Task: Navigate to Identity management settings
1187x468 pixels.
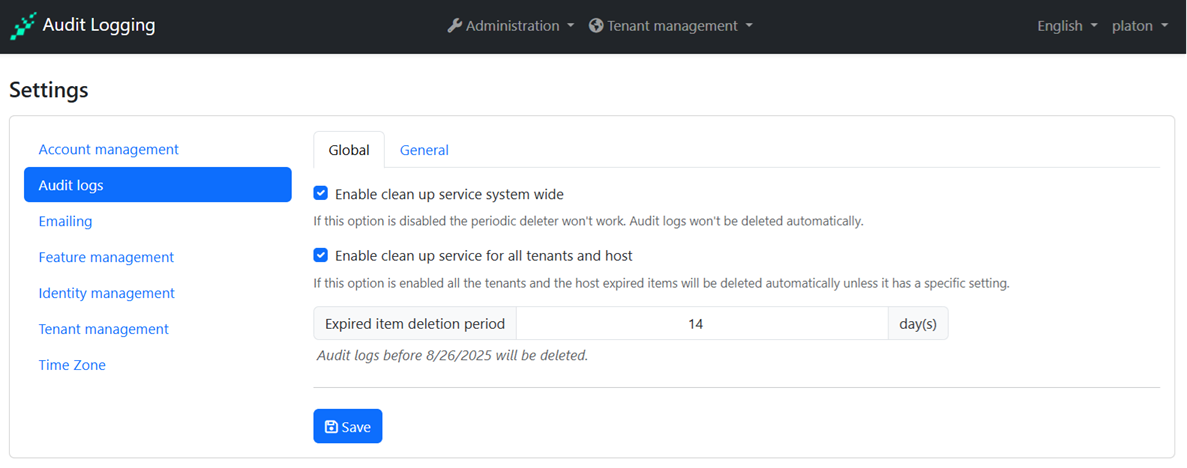Action: (106, 293)
